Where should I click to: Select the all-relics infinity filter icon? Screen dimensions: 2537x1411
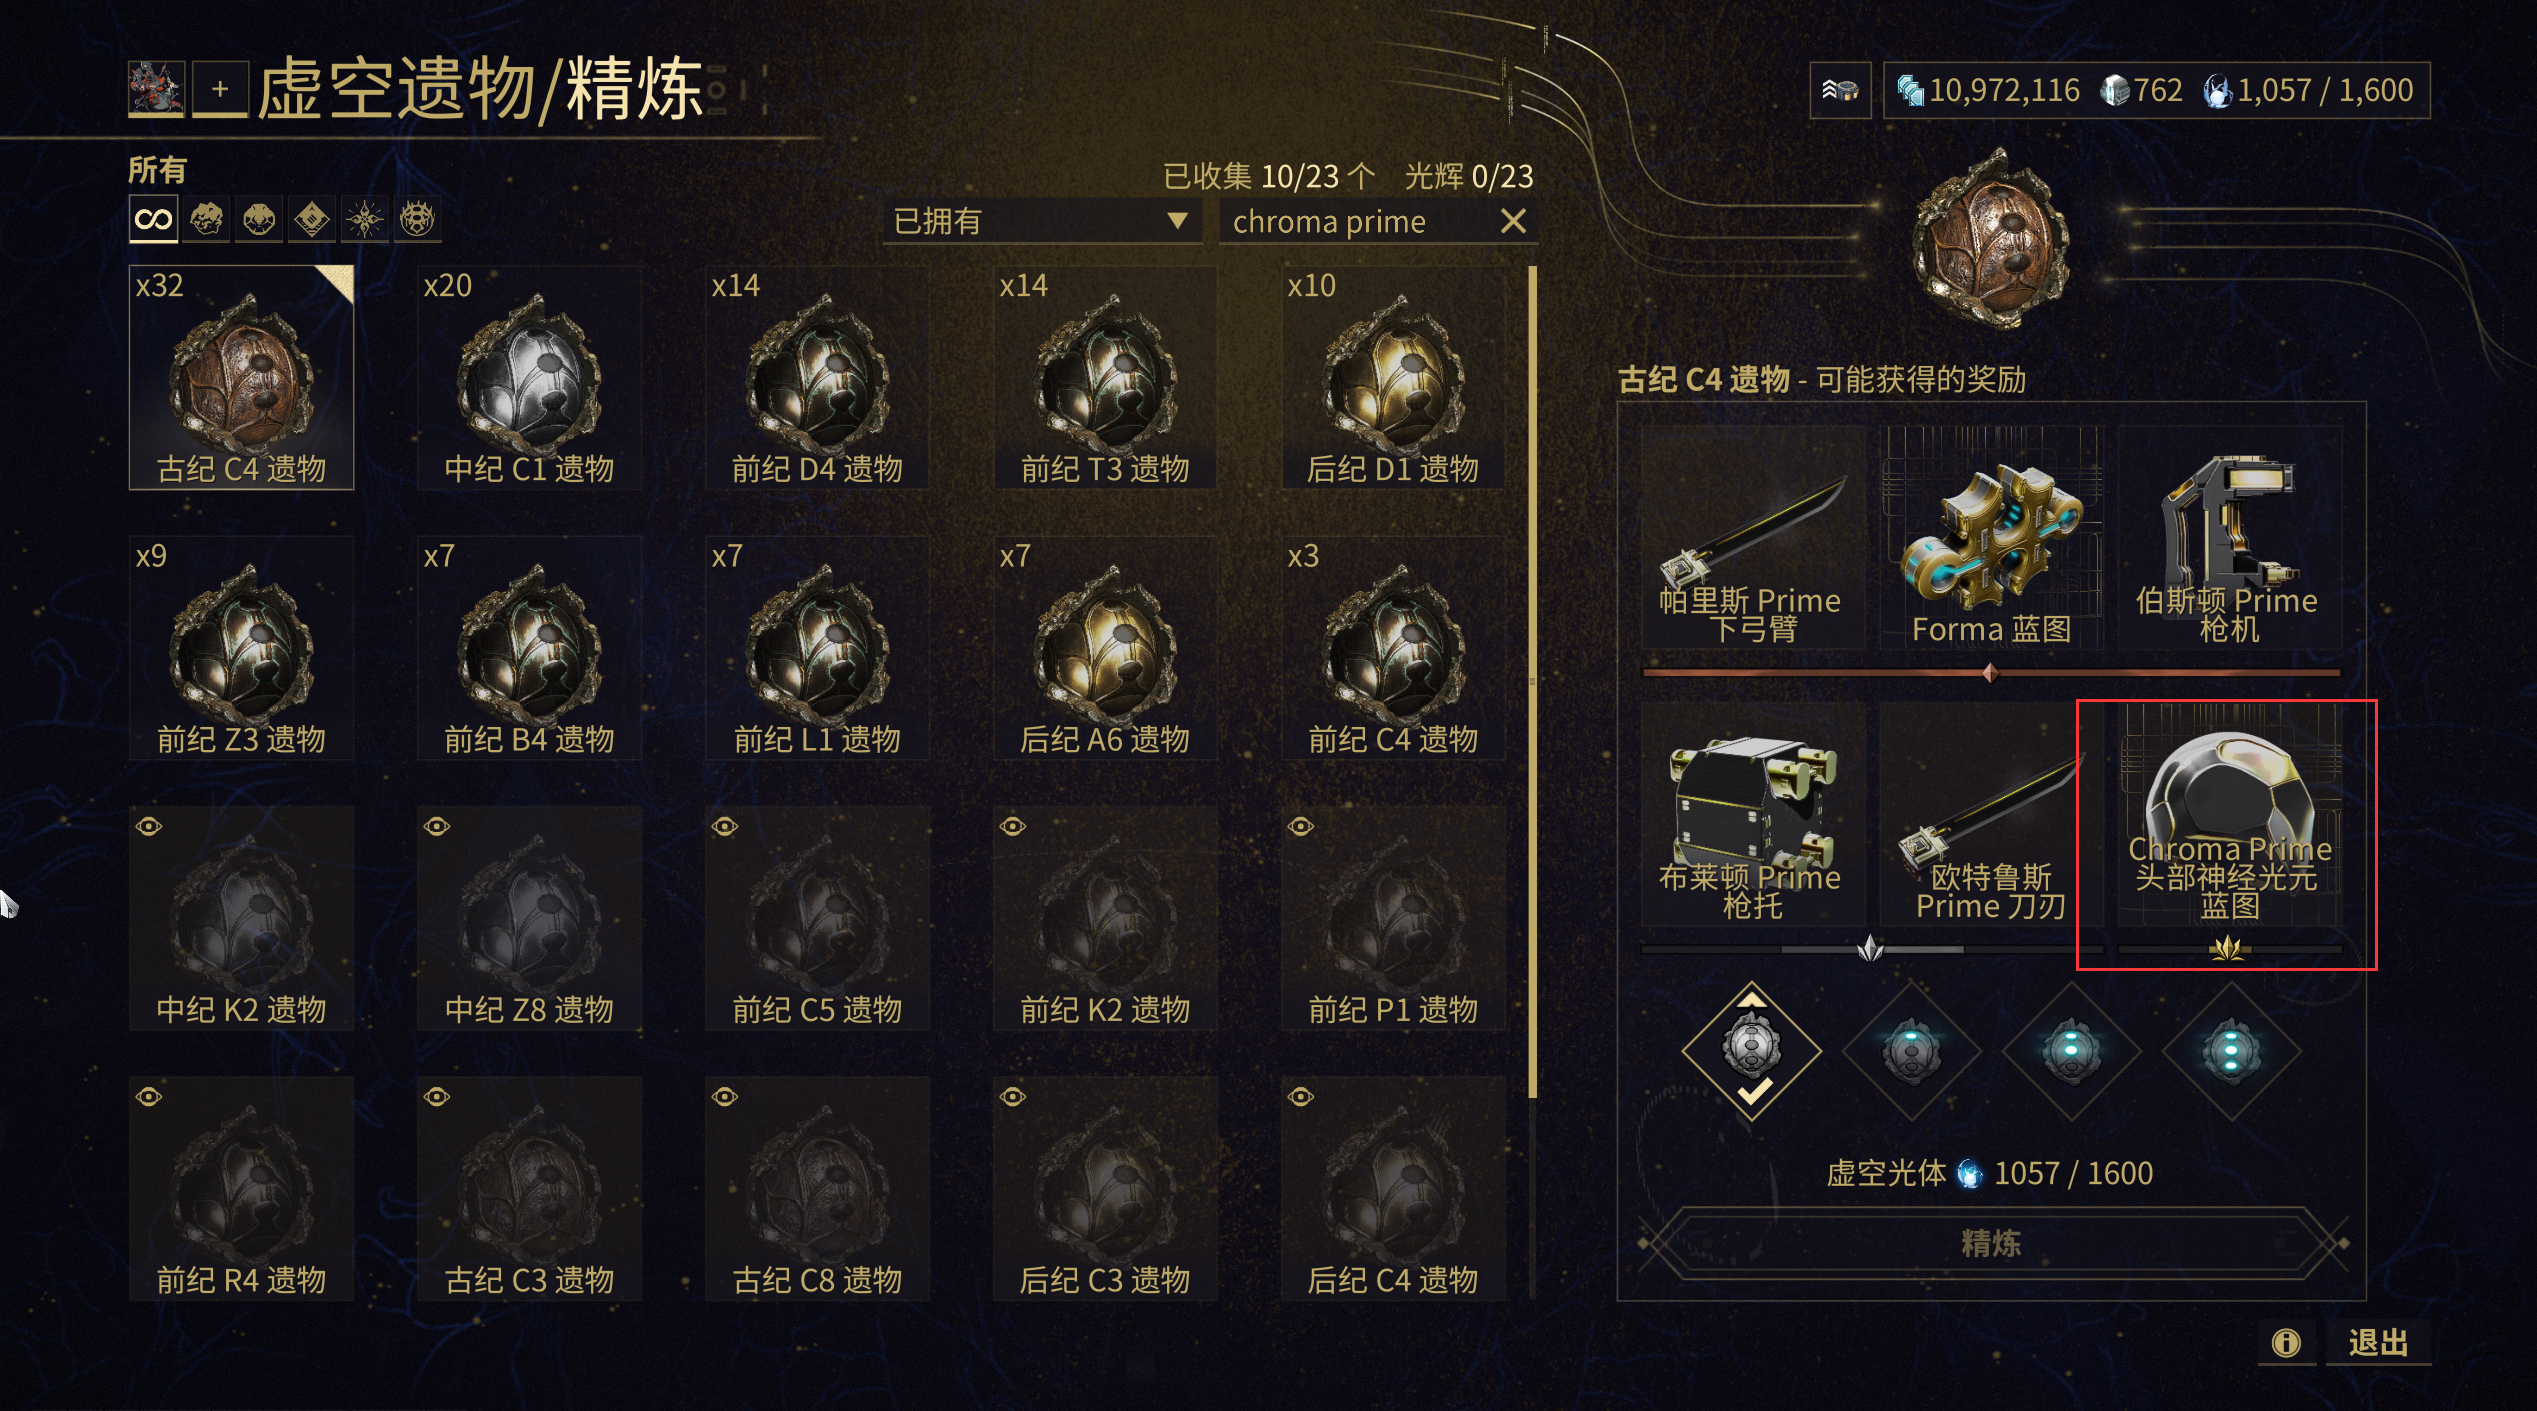153,219
